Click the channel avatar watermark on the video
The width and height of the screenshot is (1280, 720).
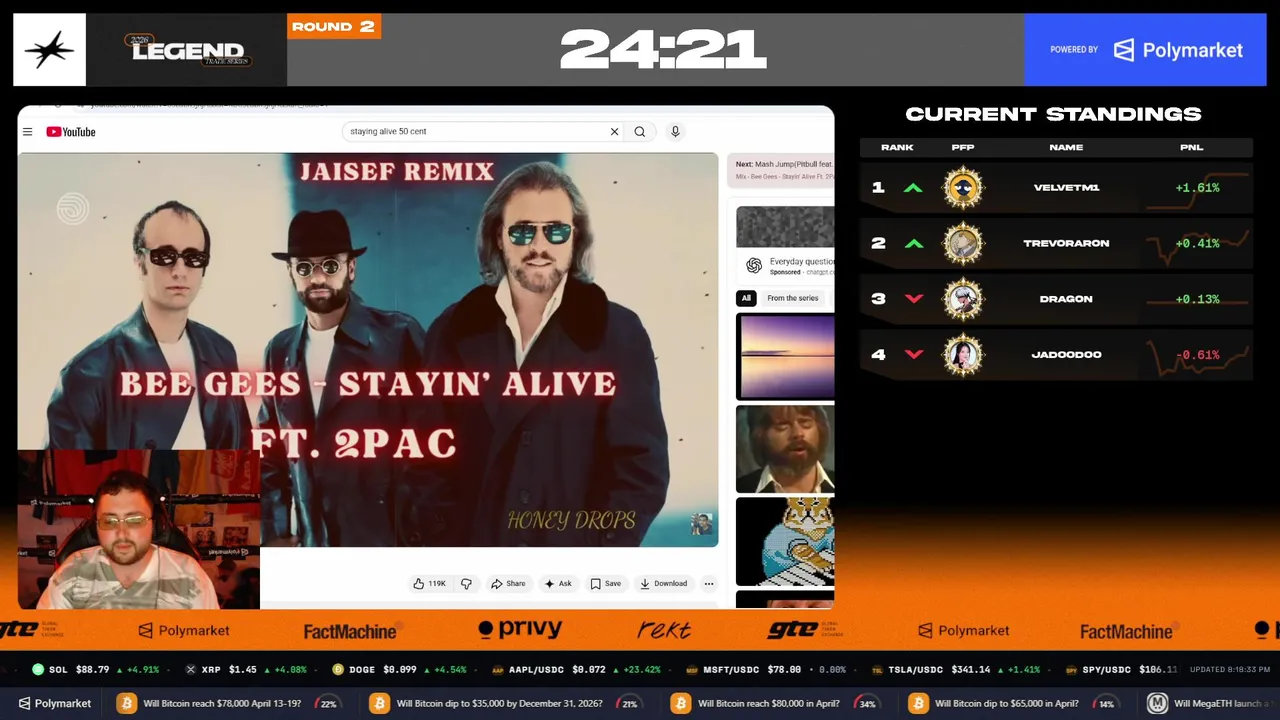click(x=702, y=525)
